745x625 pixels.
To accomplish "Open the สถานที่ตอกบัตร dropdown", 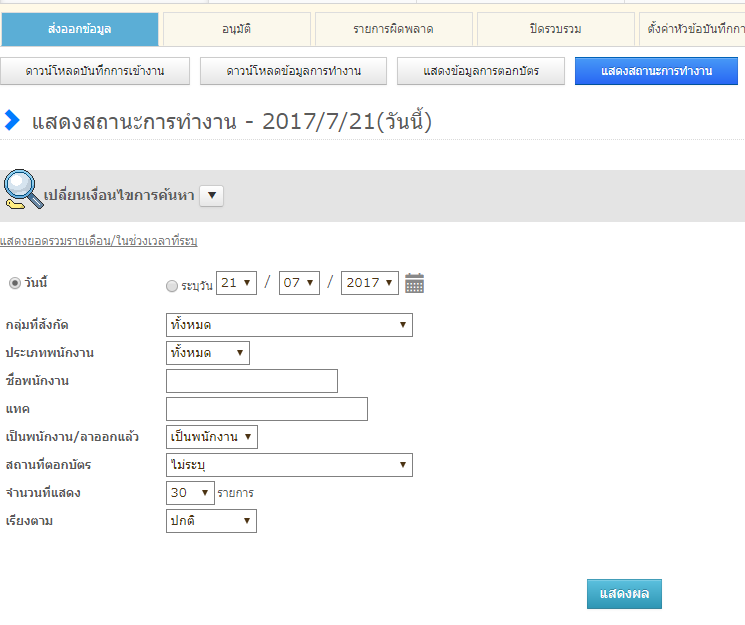I will click(289, 465).
